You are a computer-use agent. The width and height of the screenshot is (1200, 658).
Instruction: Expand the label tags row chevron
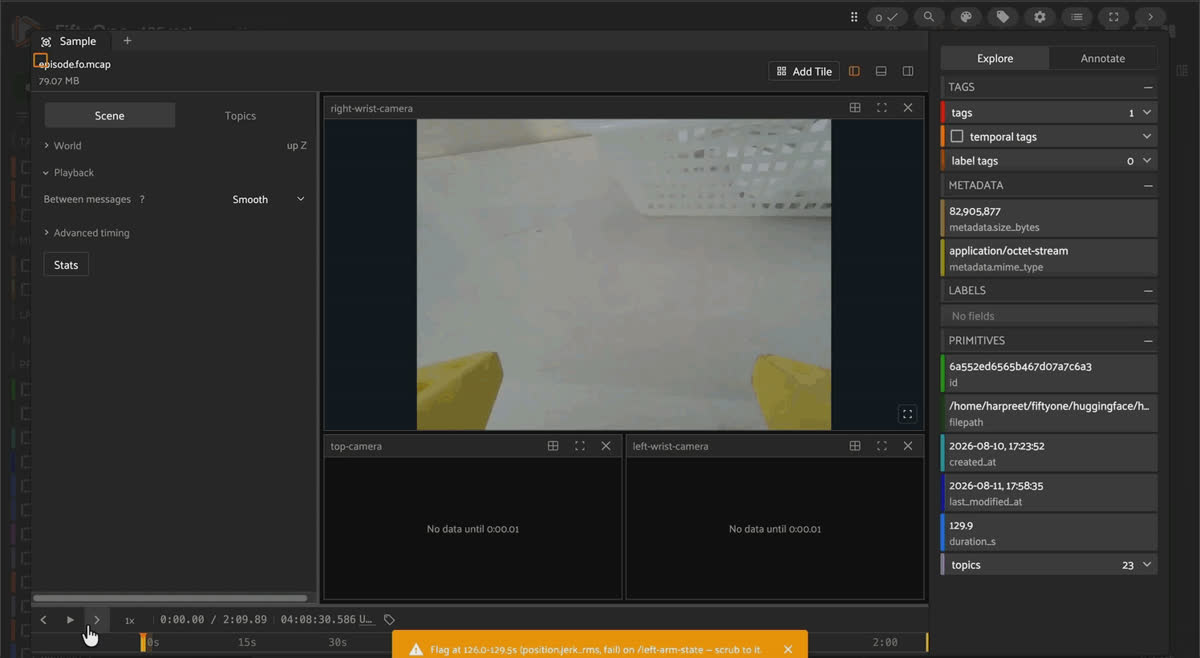coord(1147,161)
